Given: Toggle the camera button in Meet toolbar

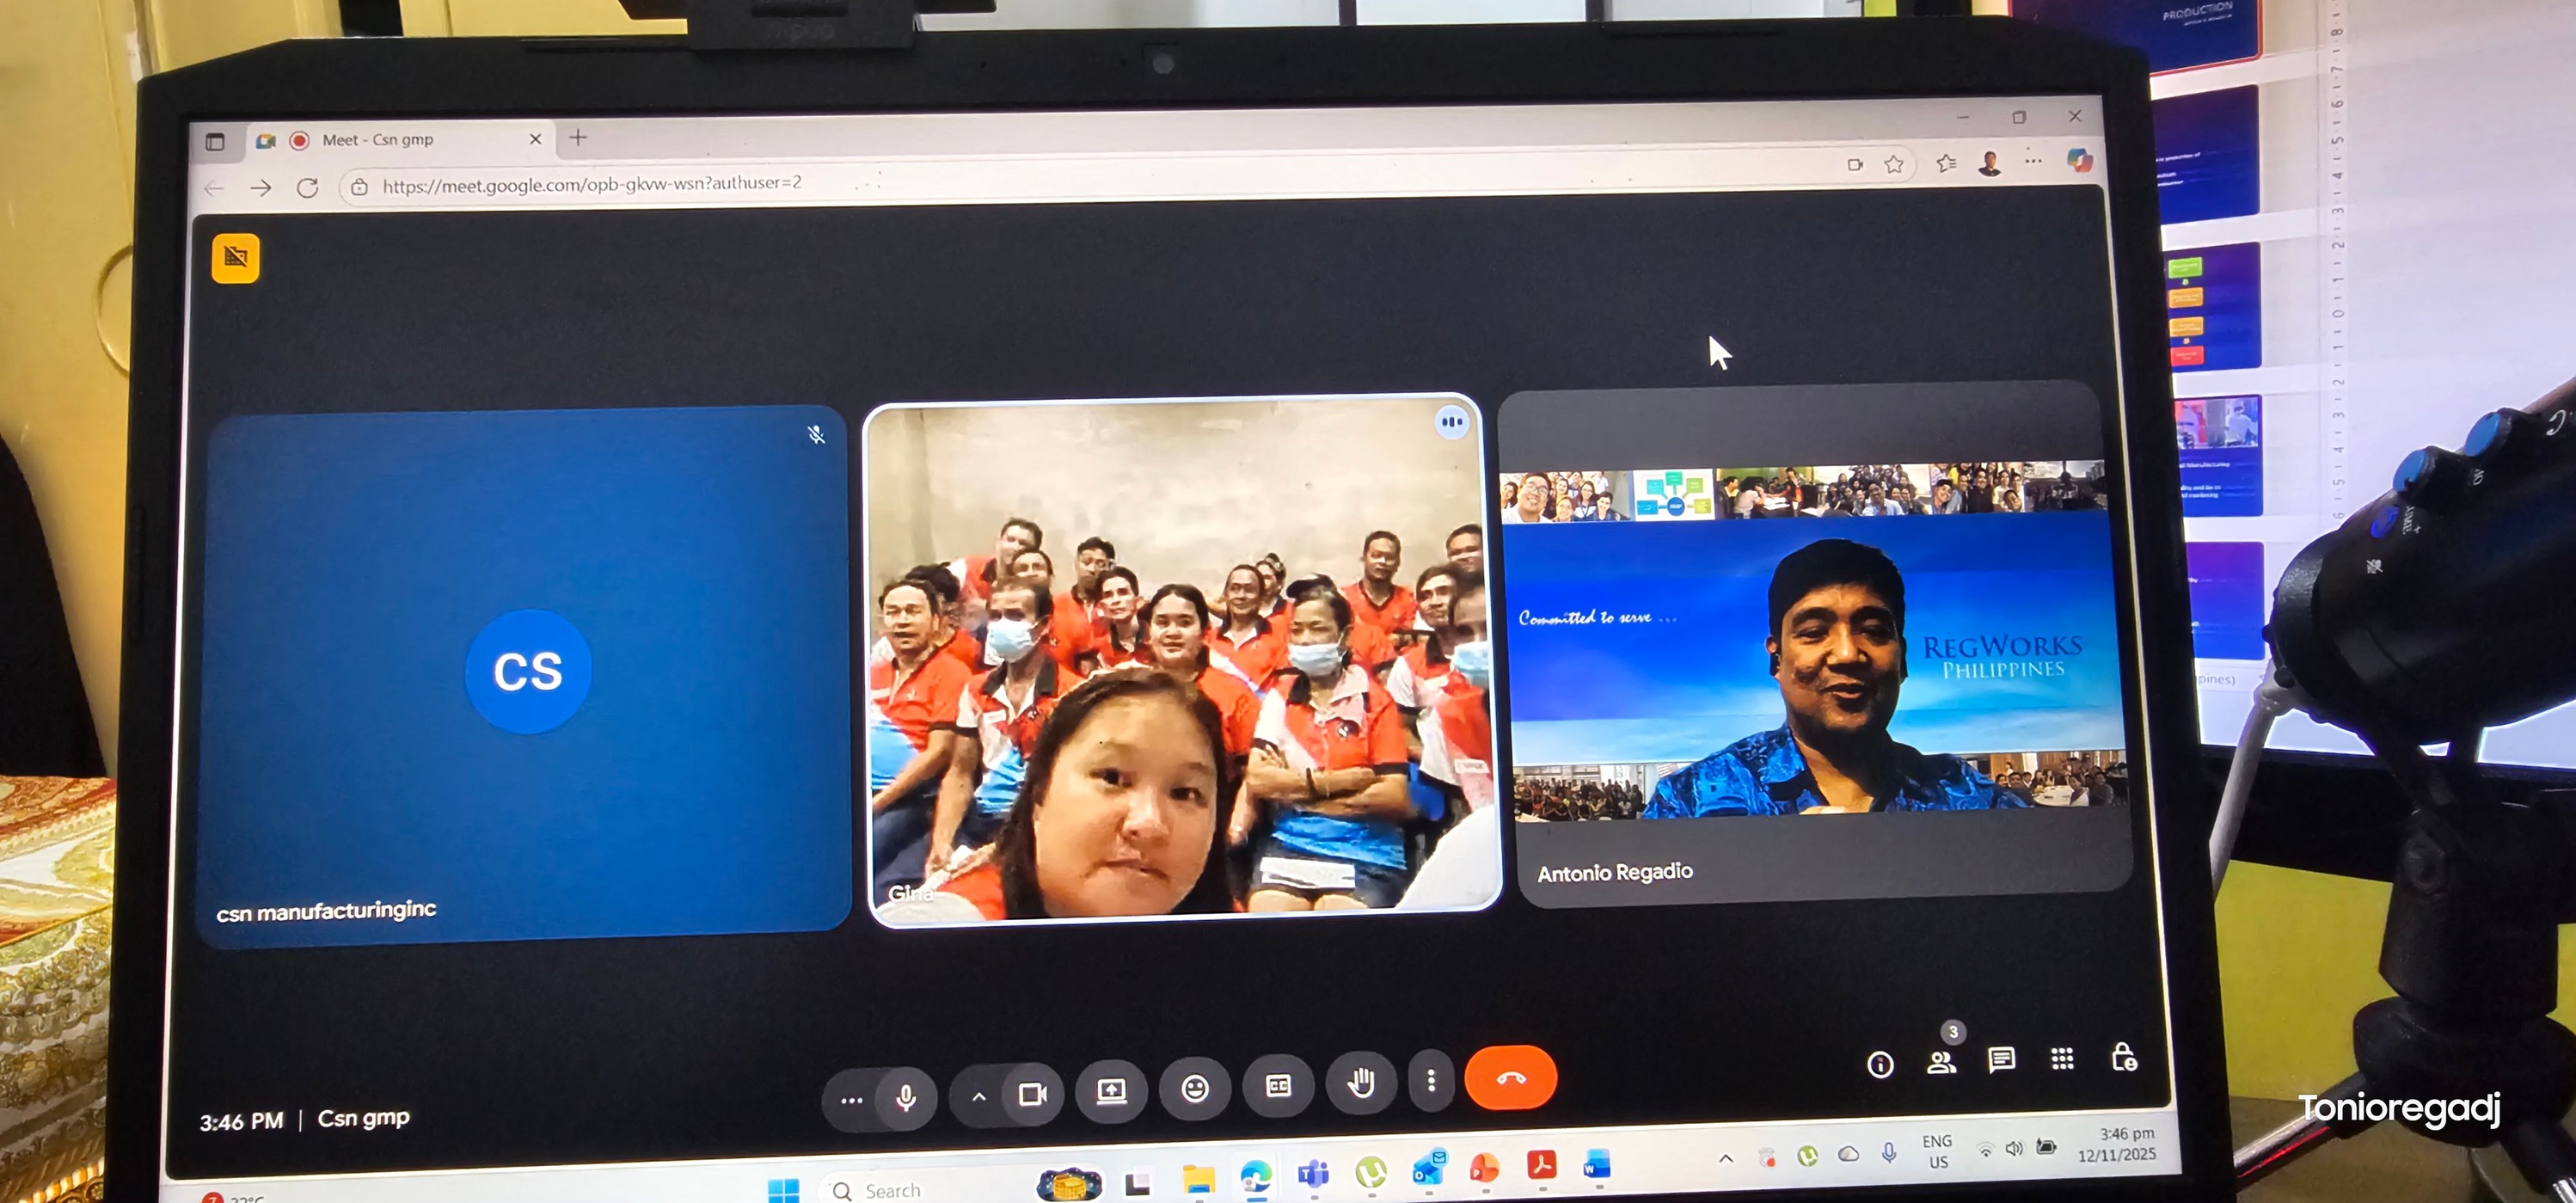Looking at the screenshot, I should point(1032,1094).
